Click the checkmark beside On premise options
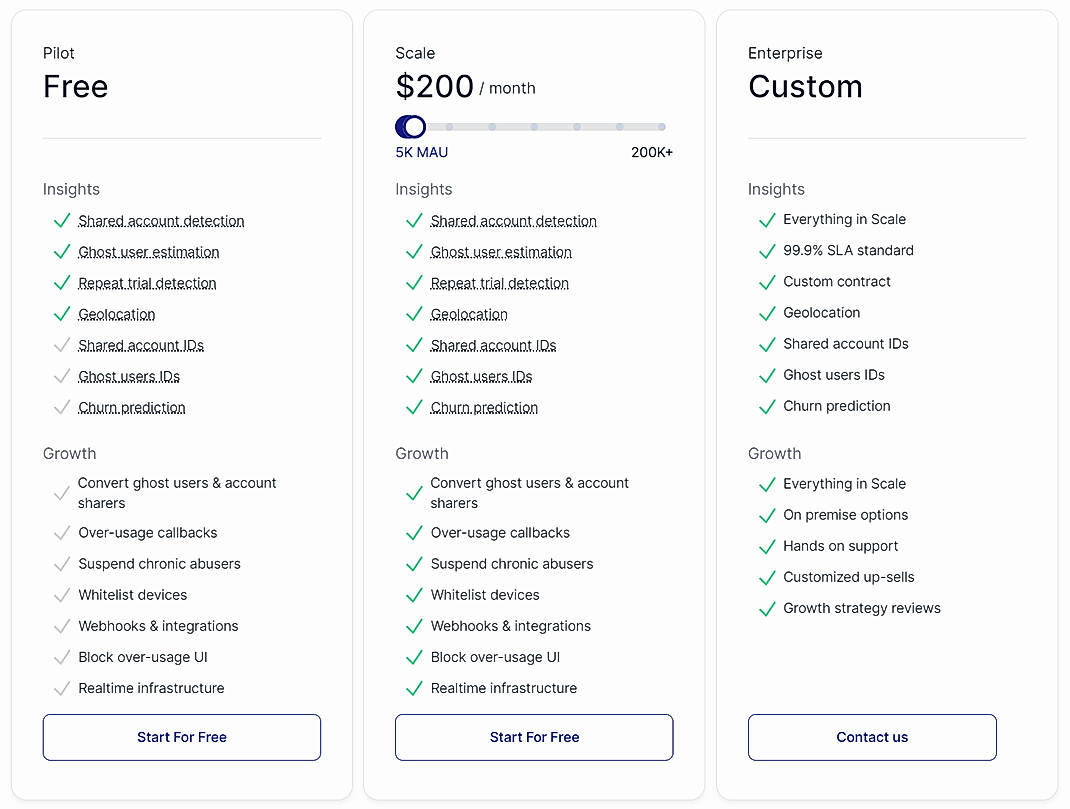 click(x=767, y=515)
